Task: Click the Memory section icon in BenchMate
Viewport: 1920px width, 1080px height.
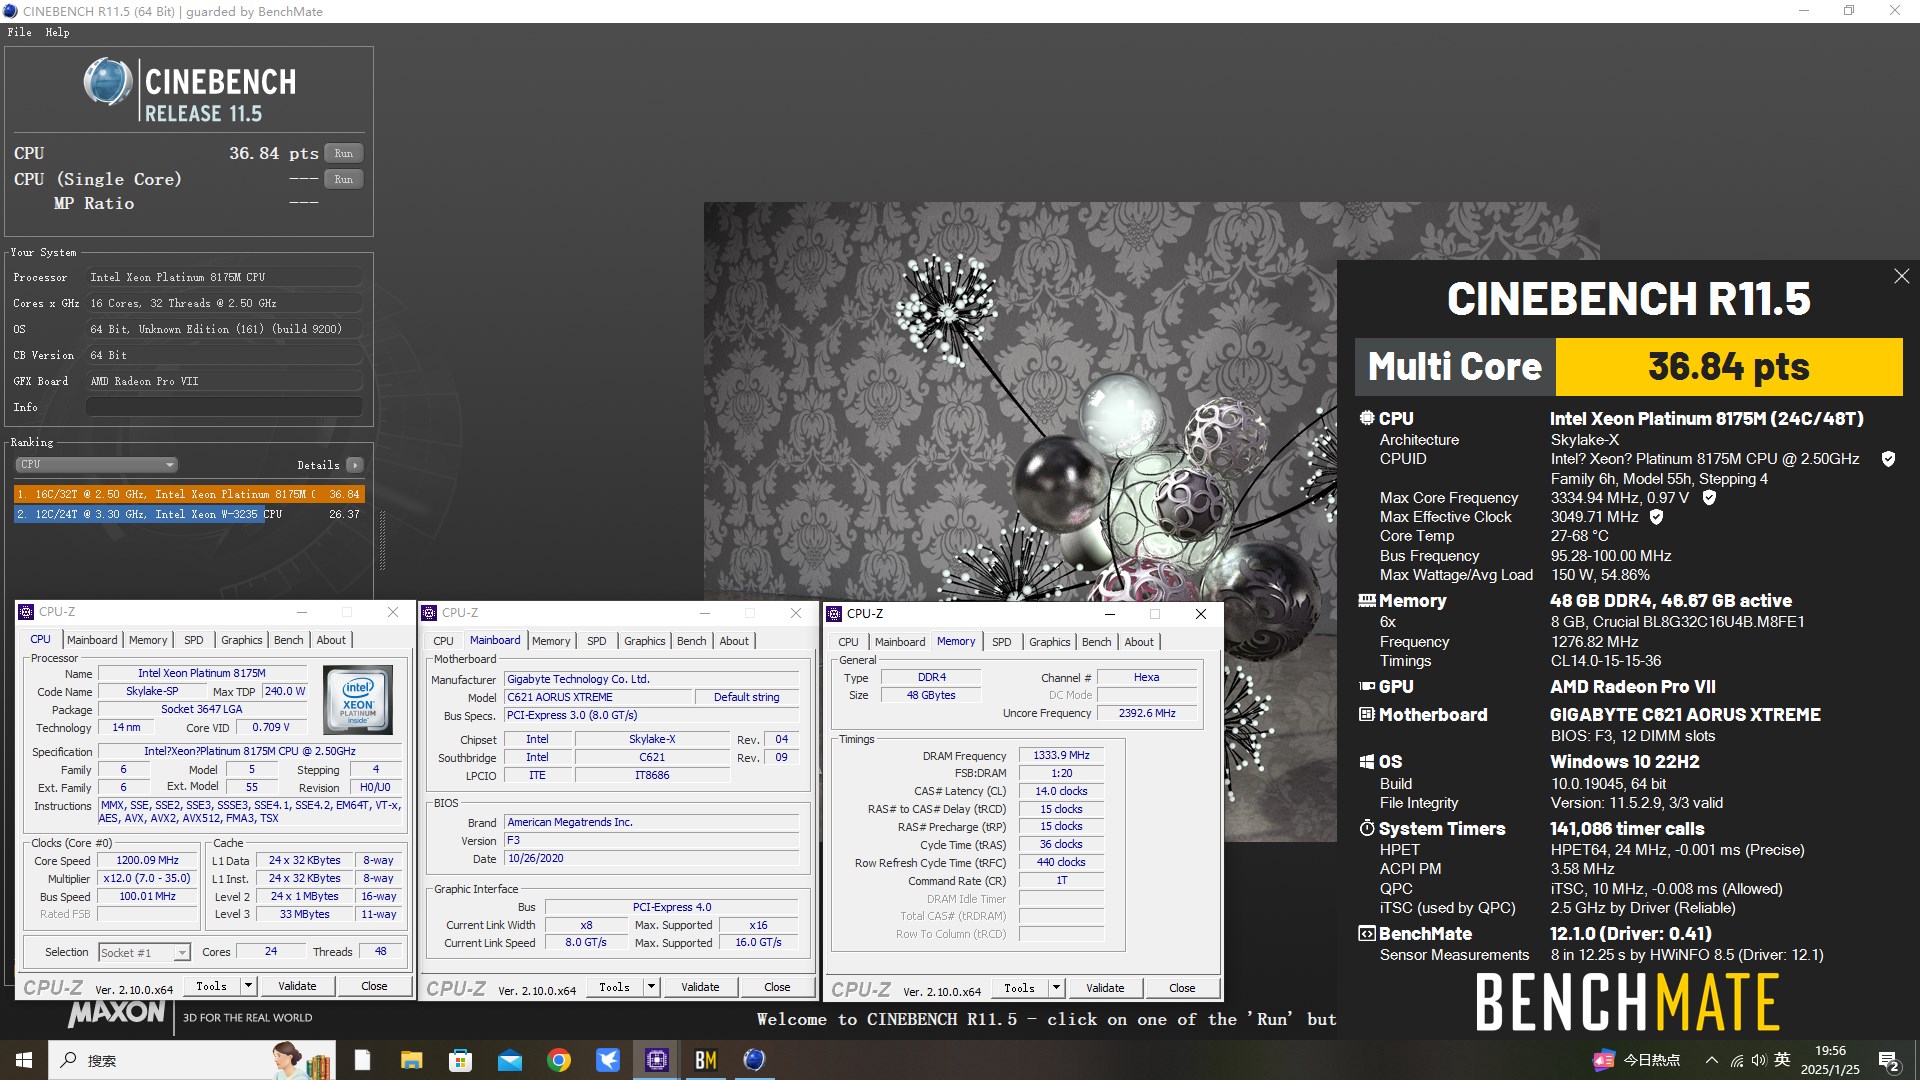Action: pyautogui.click(x=1367, y=600)
